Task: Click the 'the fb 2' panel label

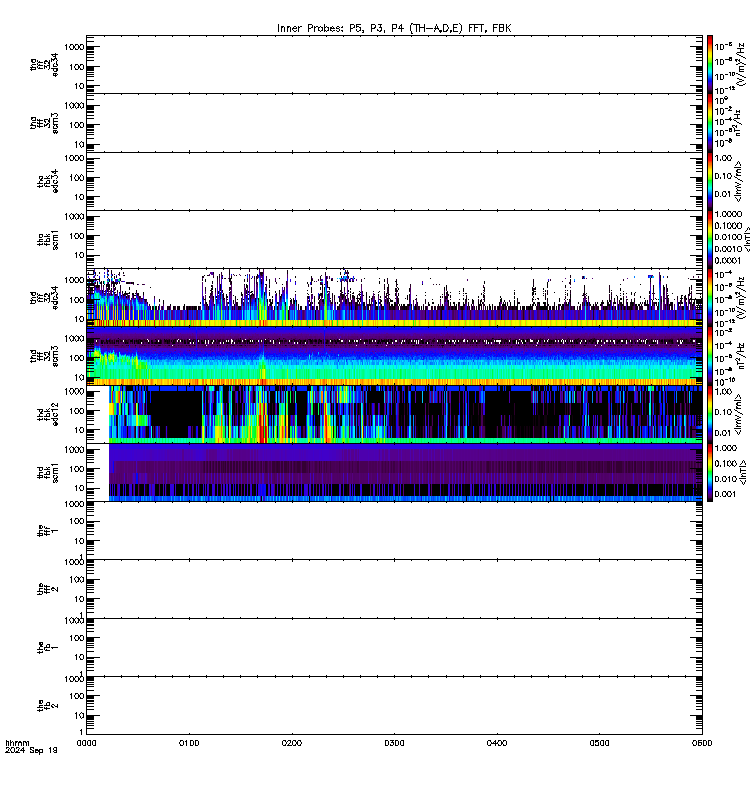Action: [x=48, y=706]
